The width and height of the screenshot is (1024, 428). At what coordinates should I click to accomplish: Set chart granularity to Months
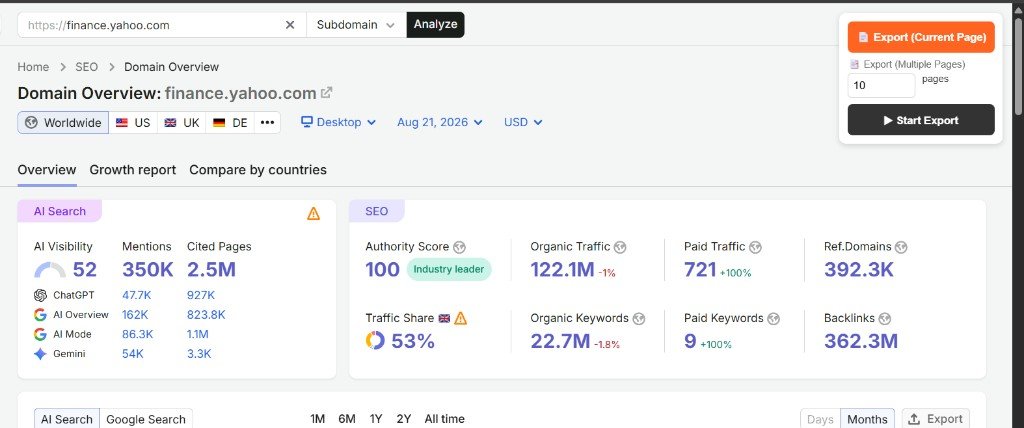pyautogui.click(x=867, y=419)
